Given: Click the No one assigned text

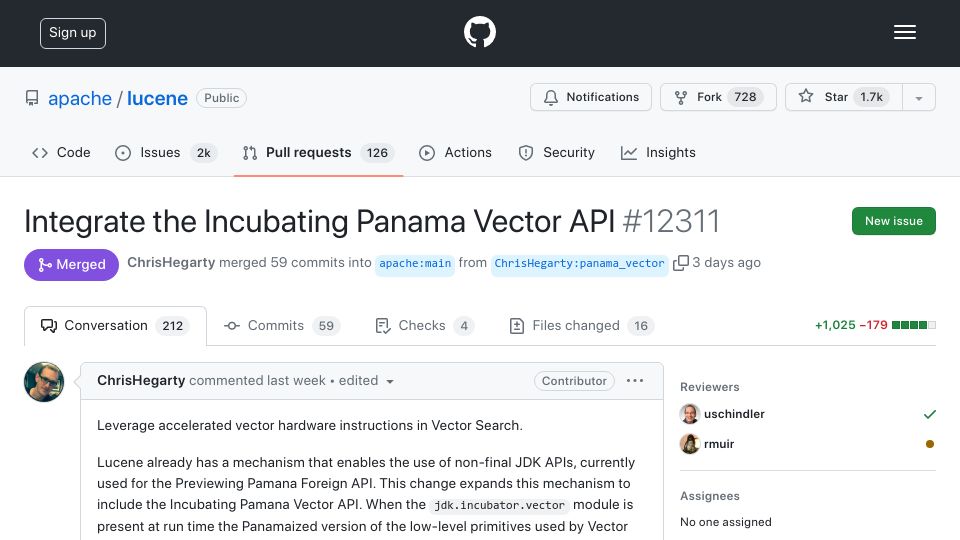Looking at the screenshot, I should (726, 522).
